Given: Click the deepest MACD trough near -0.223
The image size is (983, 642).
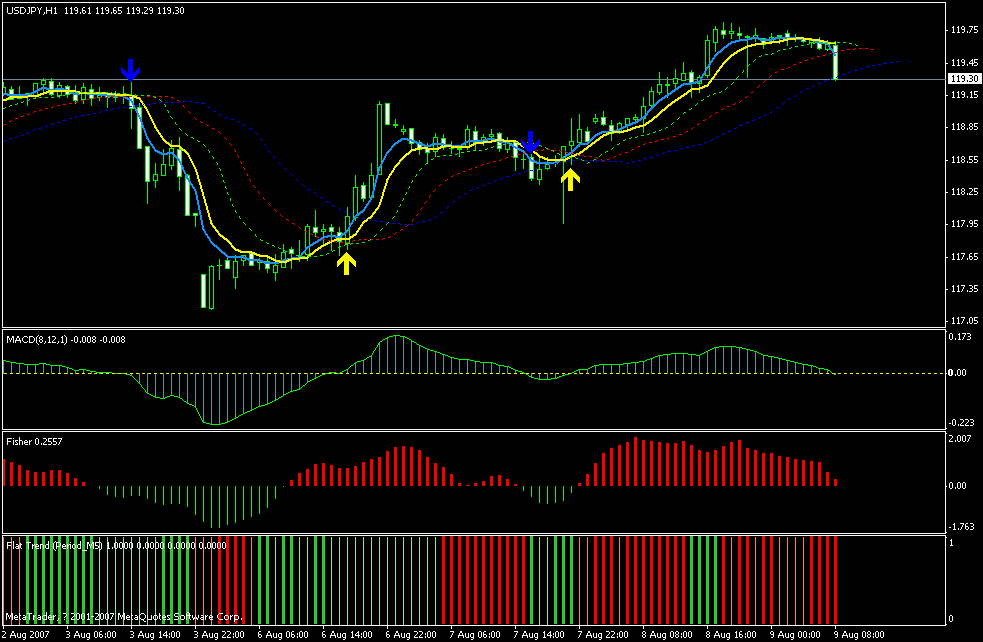Looking at the screenshot, I should (215, 423).
